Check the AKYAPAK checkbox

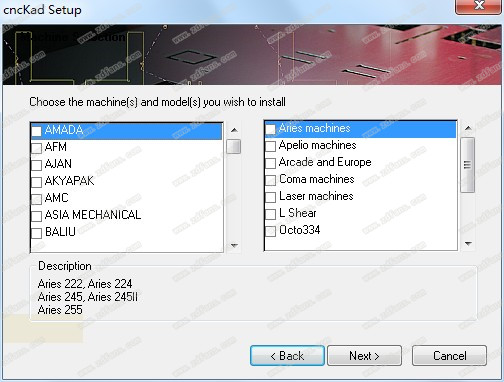pyautogui.click(x=37, y=182)
